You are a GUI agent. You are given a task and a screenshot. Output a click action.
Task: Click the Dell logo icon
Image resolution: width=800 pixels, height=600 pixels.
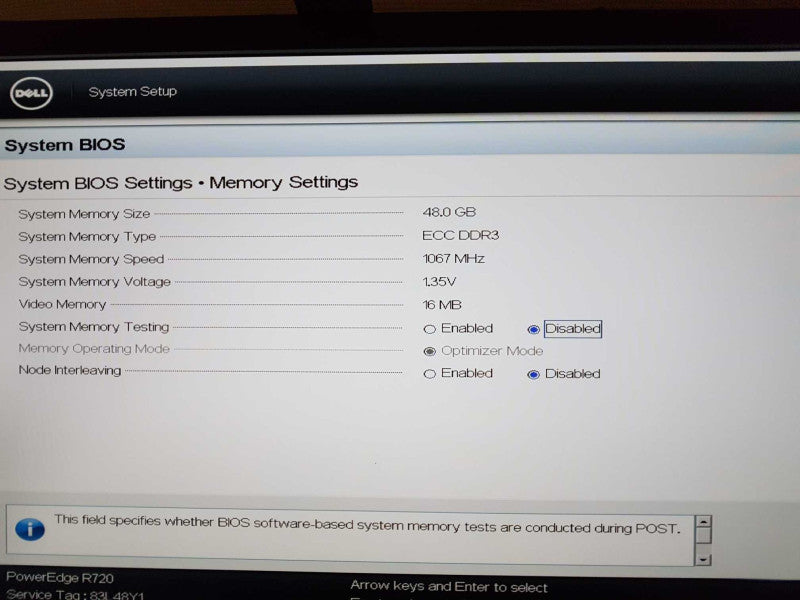point(31,93)
